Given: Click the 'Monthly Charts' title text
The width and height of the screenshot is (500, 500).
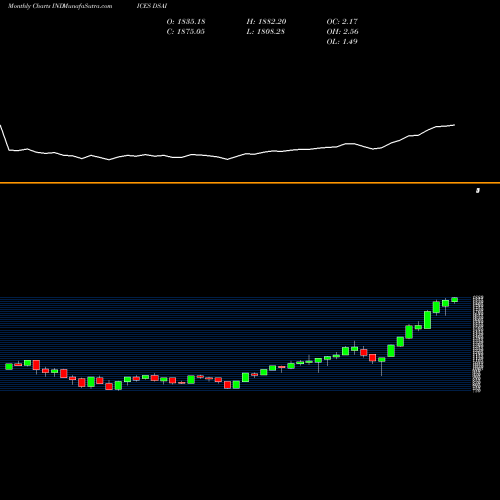Looking at the screenshot, I should point(29,6).
